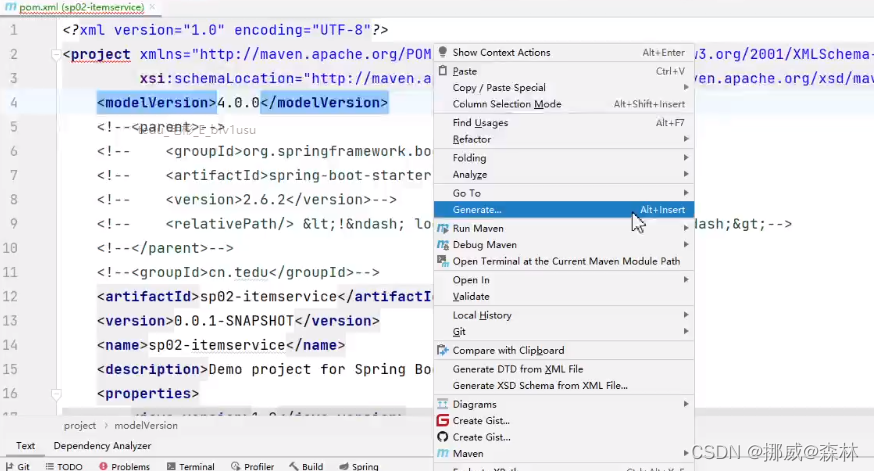Click the red Gitee Create Gist icon
The image size is (874, 471).
(x=443, y=421)
